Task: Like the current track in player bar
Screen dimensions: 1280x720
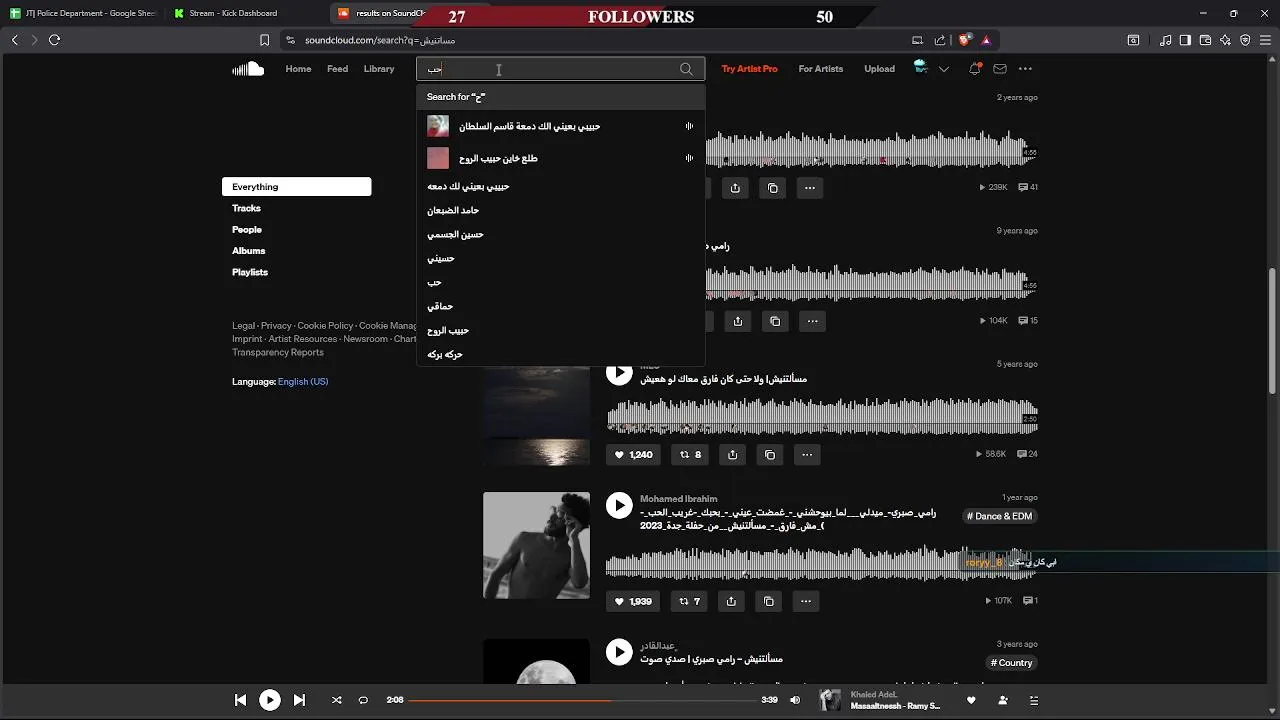Action: (971, 700)
